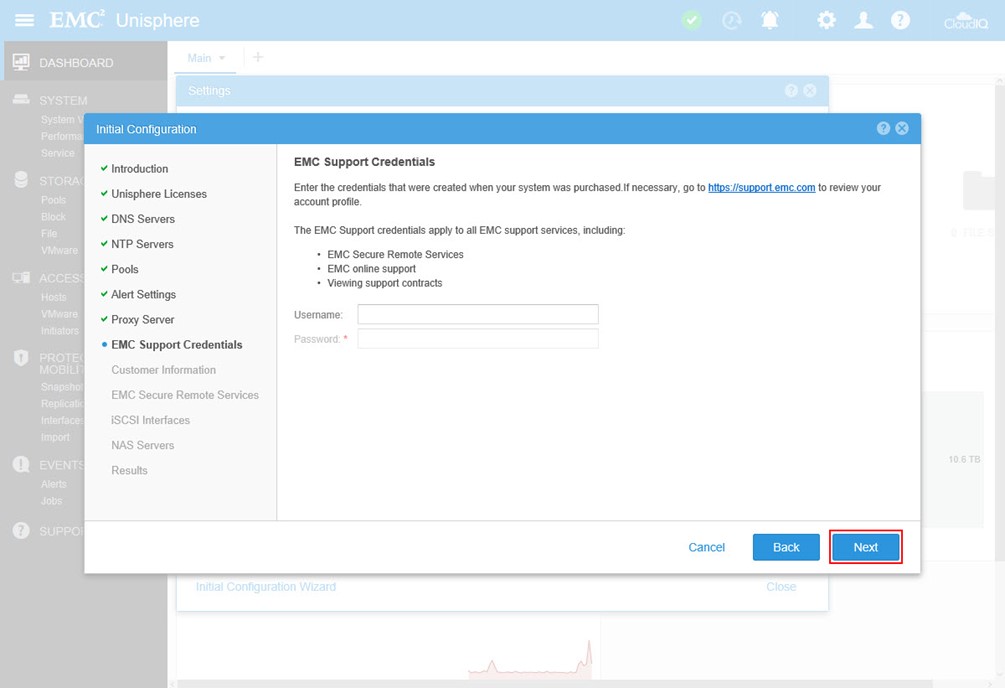Open the alerts bell icon
The image size is (1005, 688).
click(770, 21)
